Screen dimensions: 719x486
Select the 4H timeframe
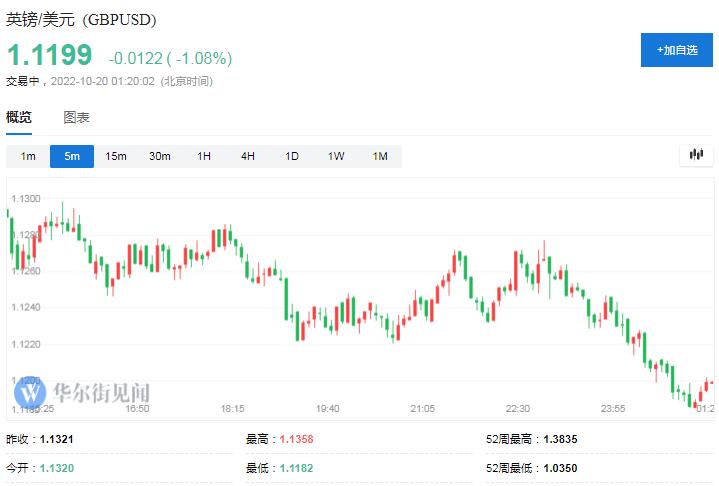(248, 156)
